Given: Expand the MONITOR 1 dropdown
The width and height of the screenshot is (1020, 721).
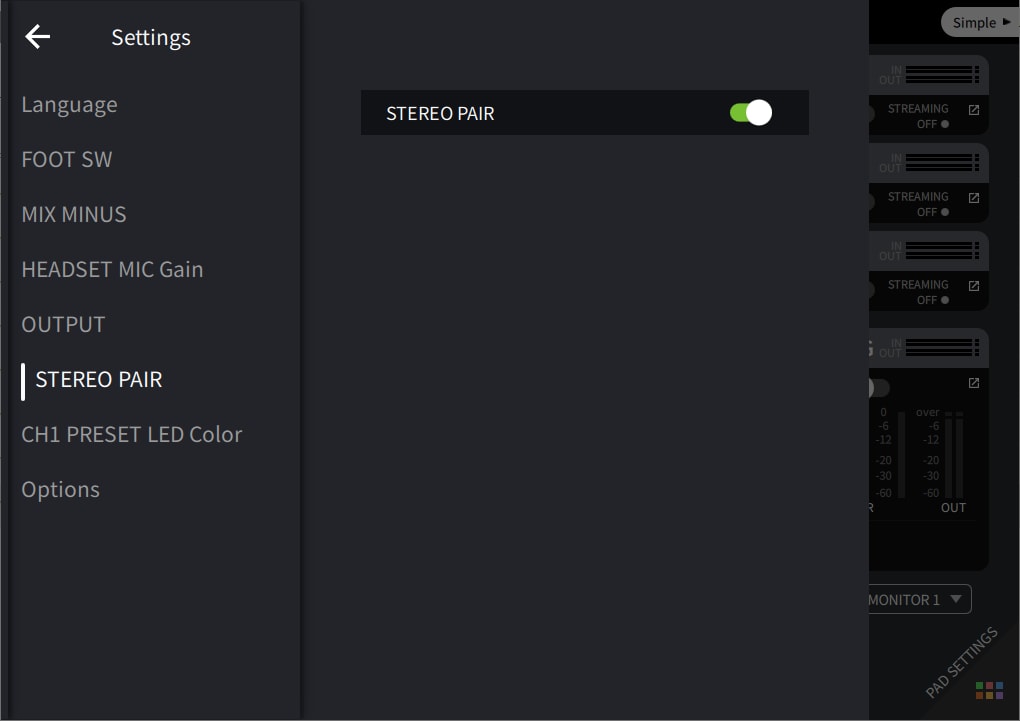Looking at the screenshot, I should point(918,599).
